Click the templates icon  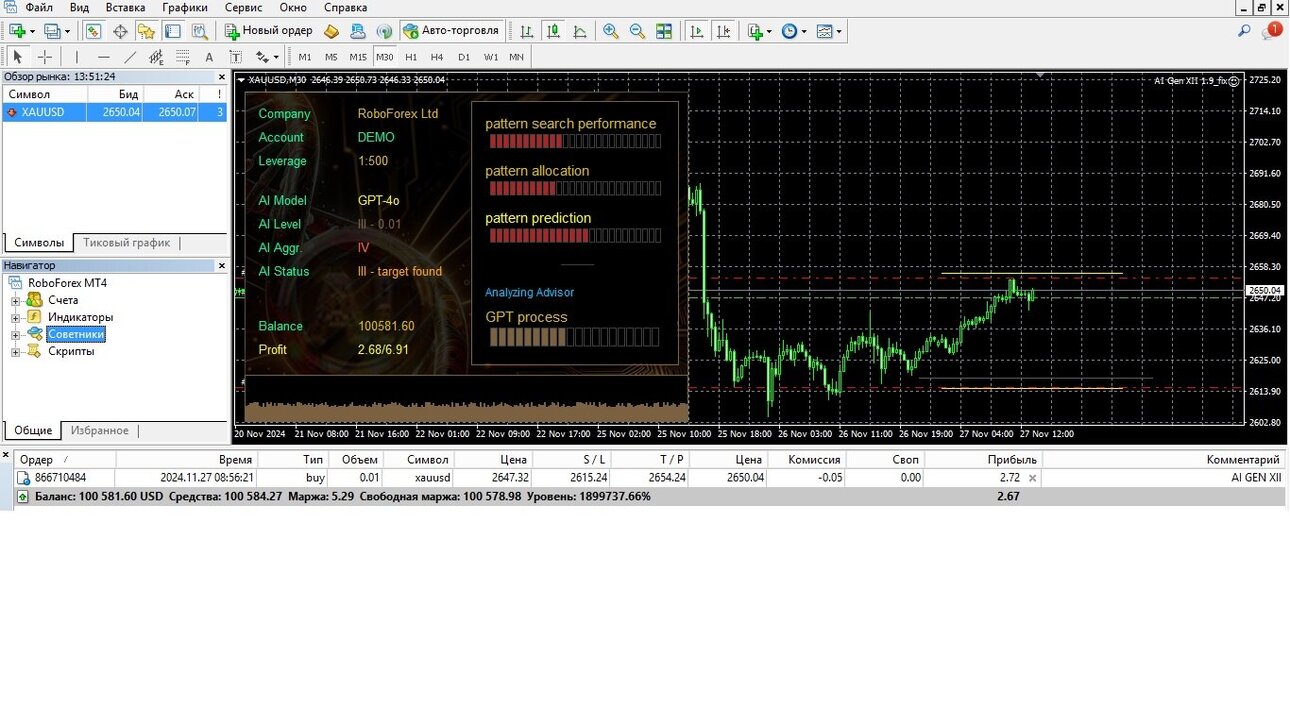pyautogui.click(x=824, y=31)
